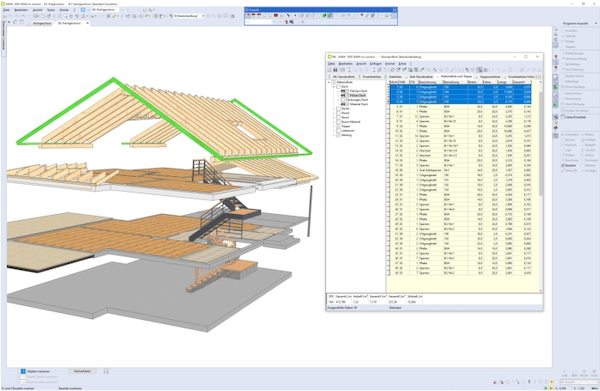Open Bearbeiten menu in main window
This screenshot has width=600, height=391.
click(21, 10)
